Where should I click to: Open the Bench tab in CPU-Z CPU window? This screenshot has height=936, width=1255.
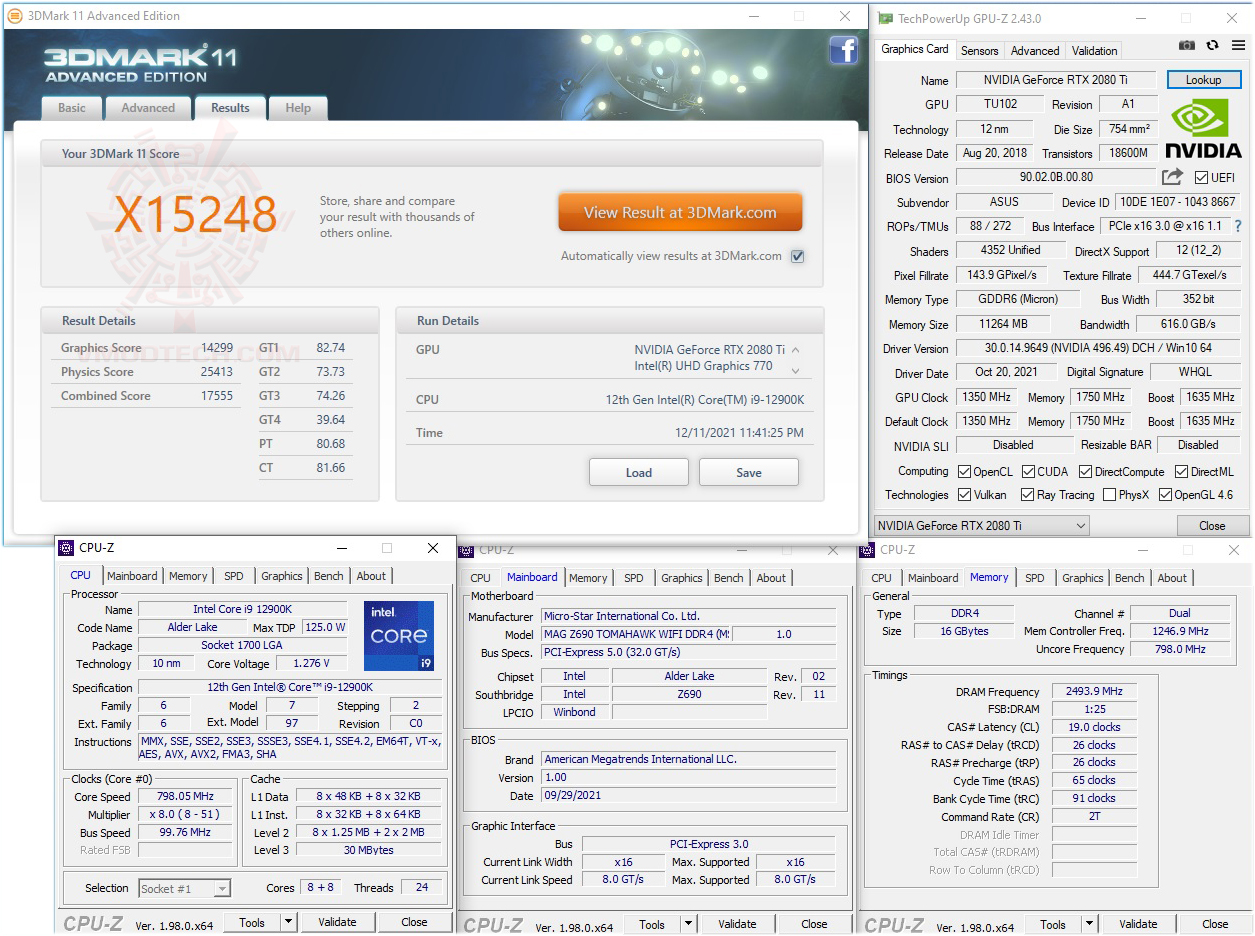pos(329,576)
